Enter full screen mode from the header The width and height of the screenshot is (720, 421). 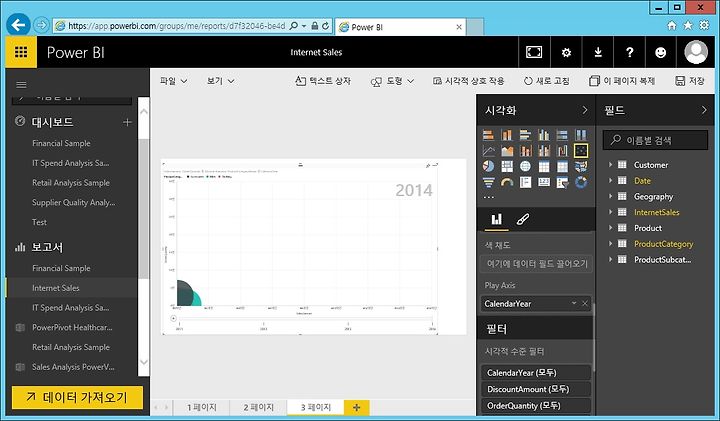(534, 52)
